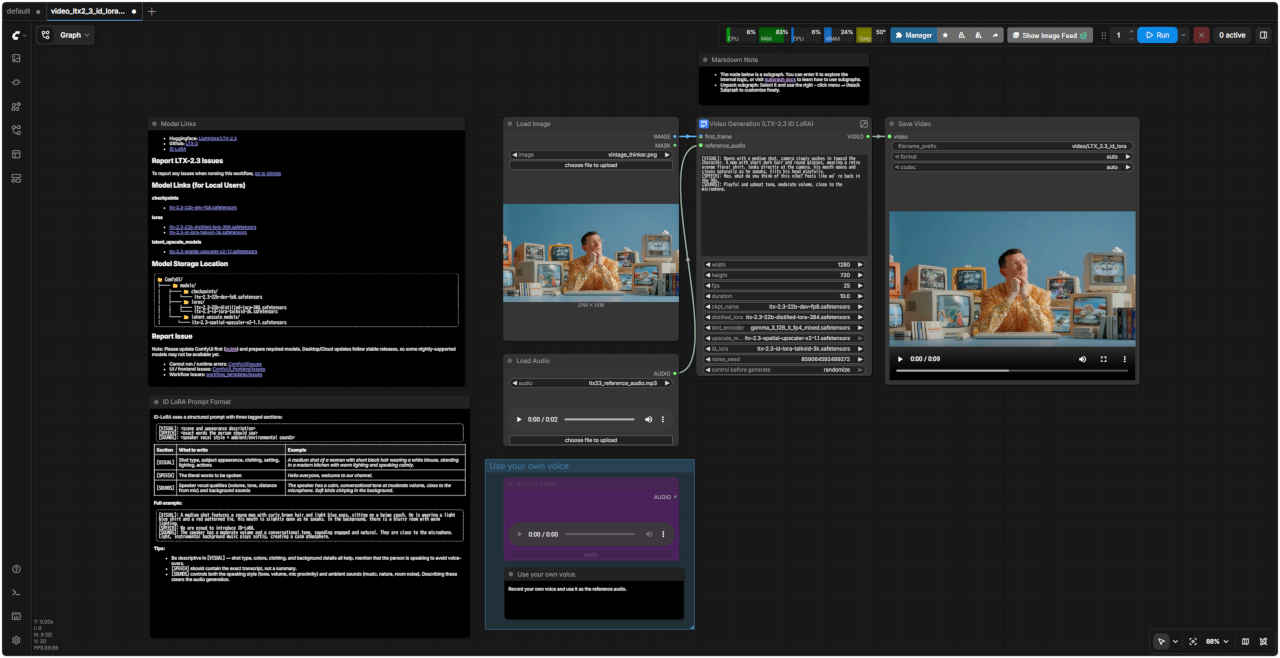Open the node library sidebar icon
This screenshot has width=1280, height=658.
click(16, 82)
